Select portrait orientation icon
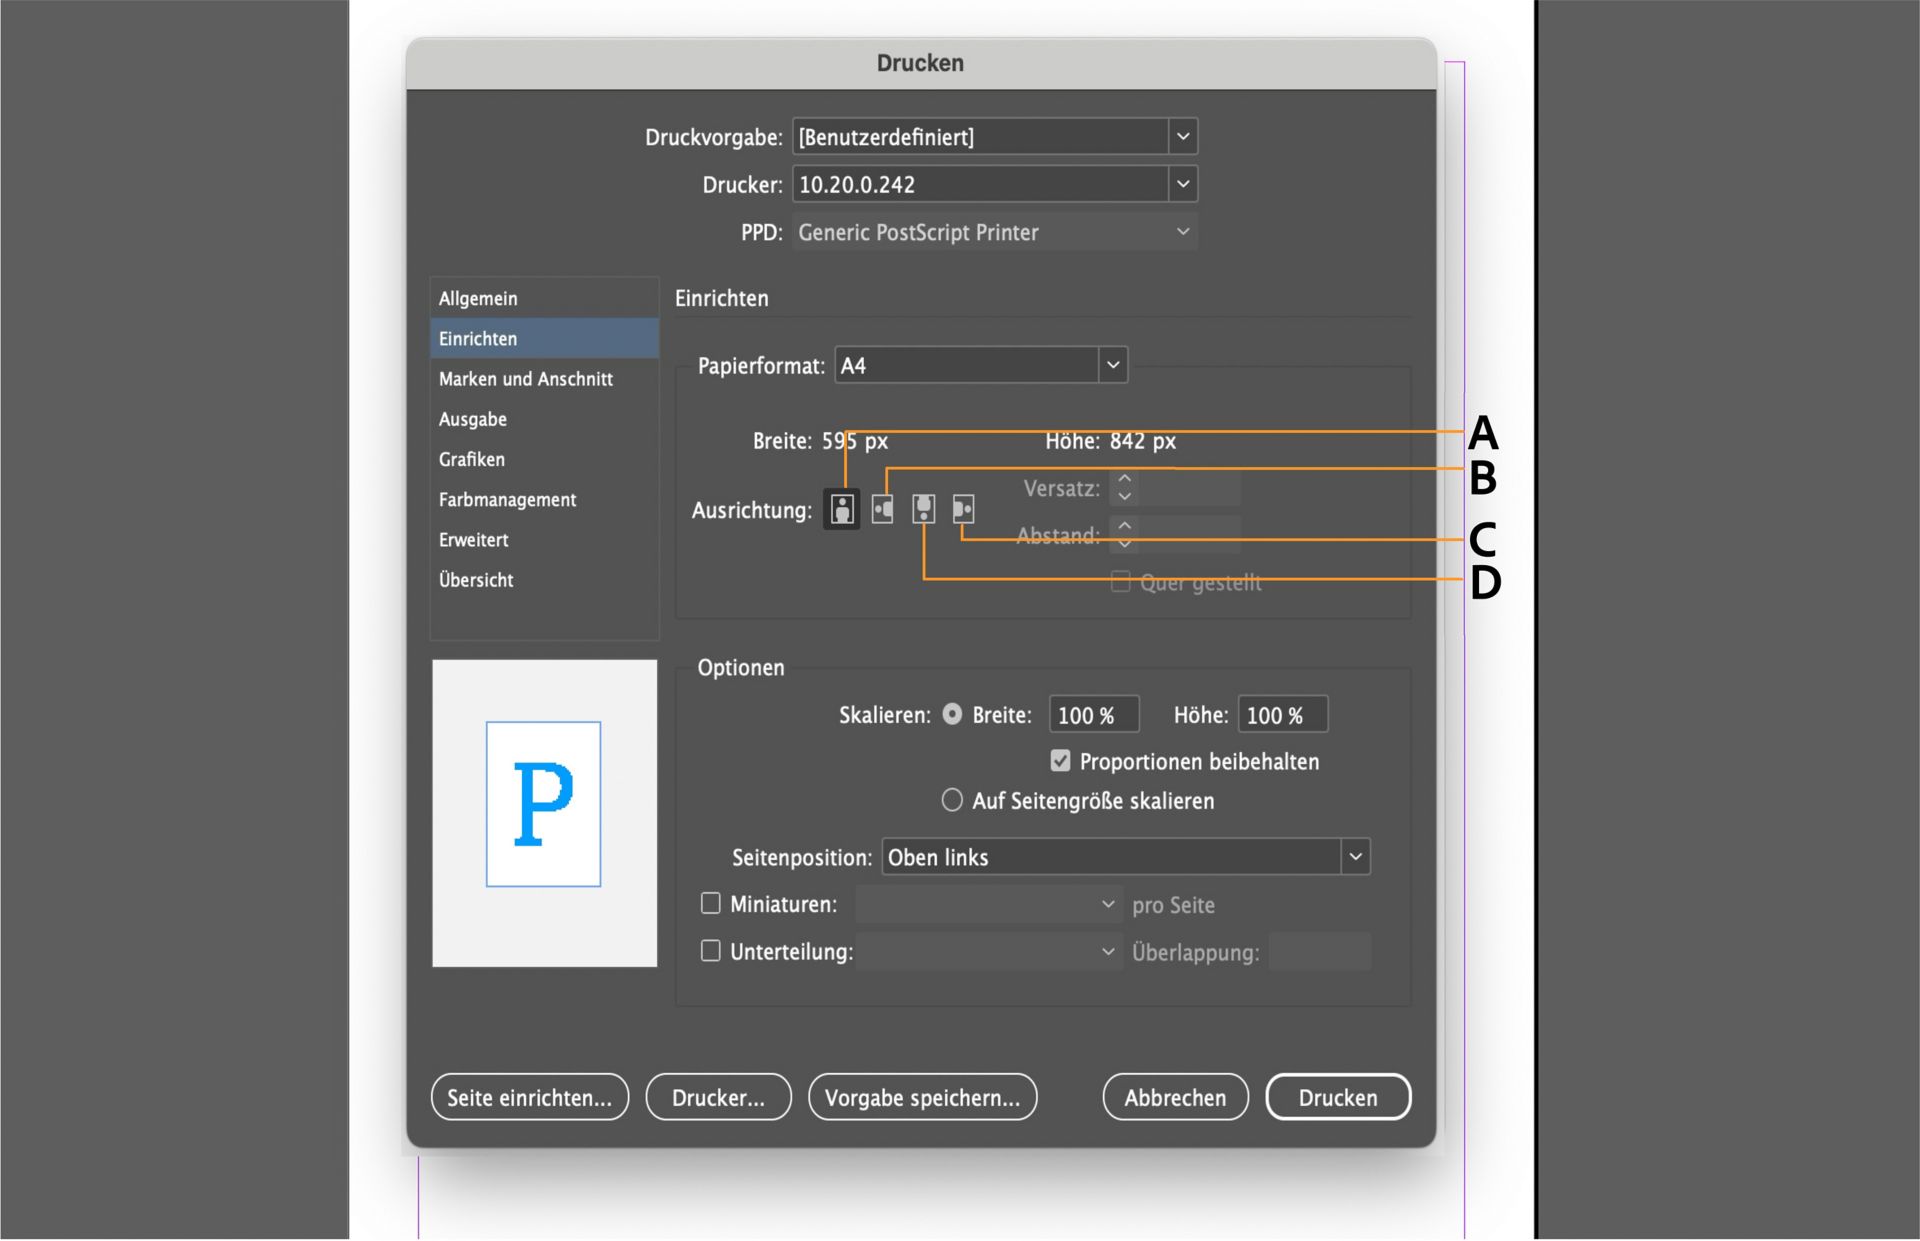1920x1241 pixels. 842,510
